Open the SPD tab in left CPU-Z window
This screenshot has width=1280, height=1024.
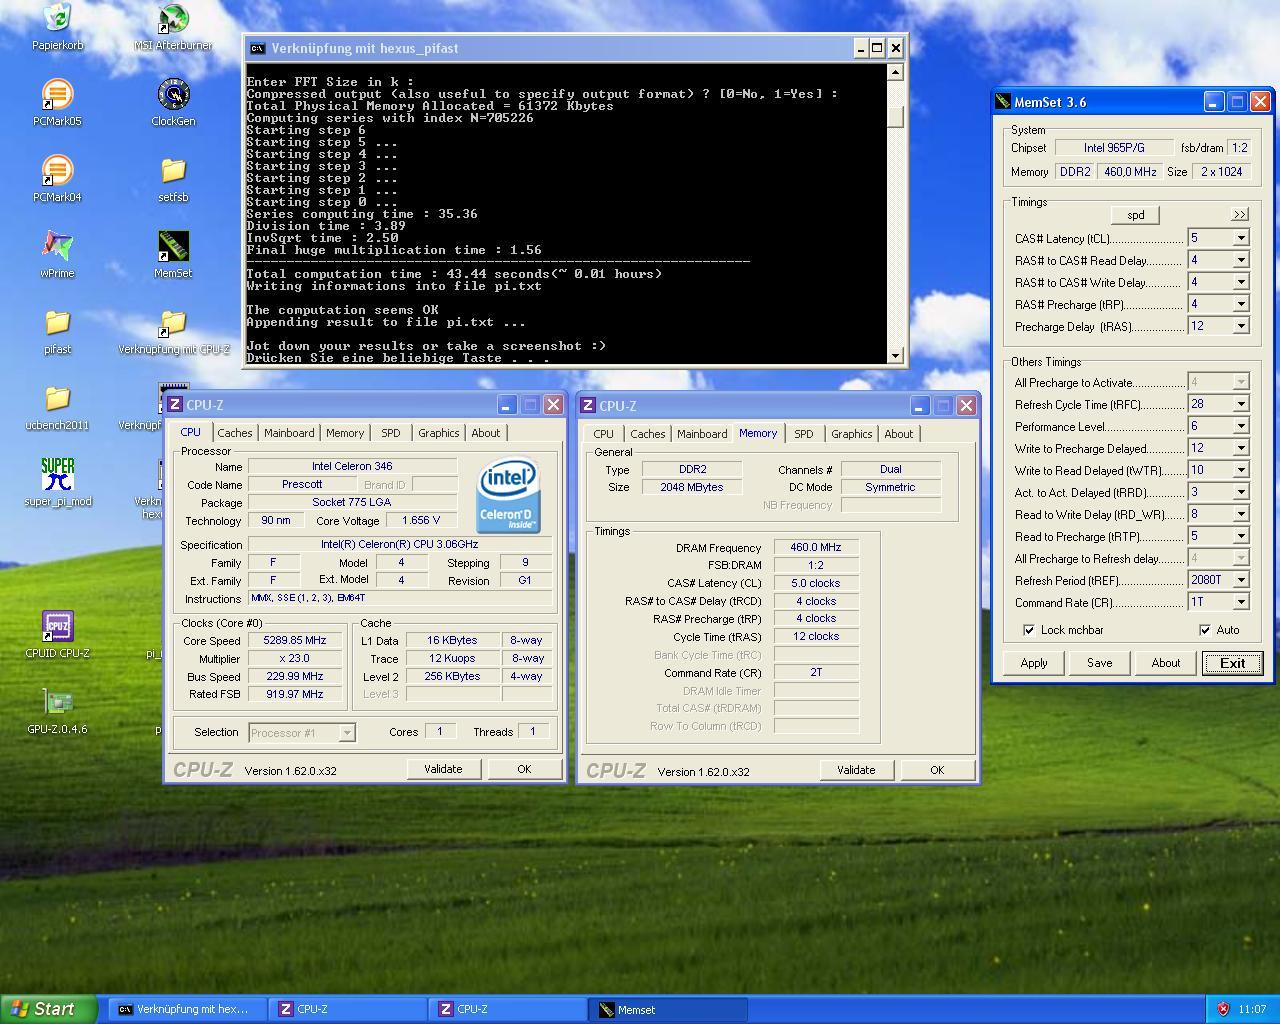(391, 433)
